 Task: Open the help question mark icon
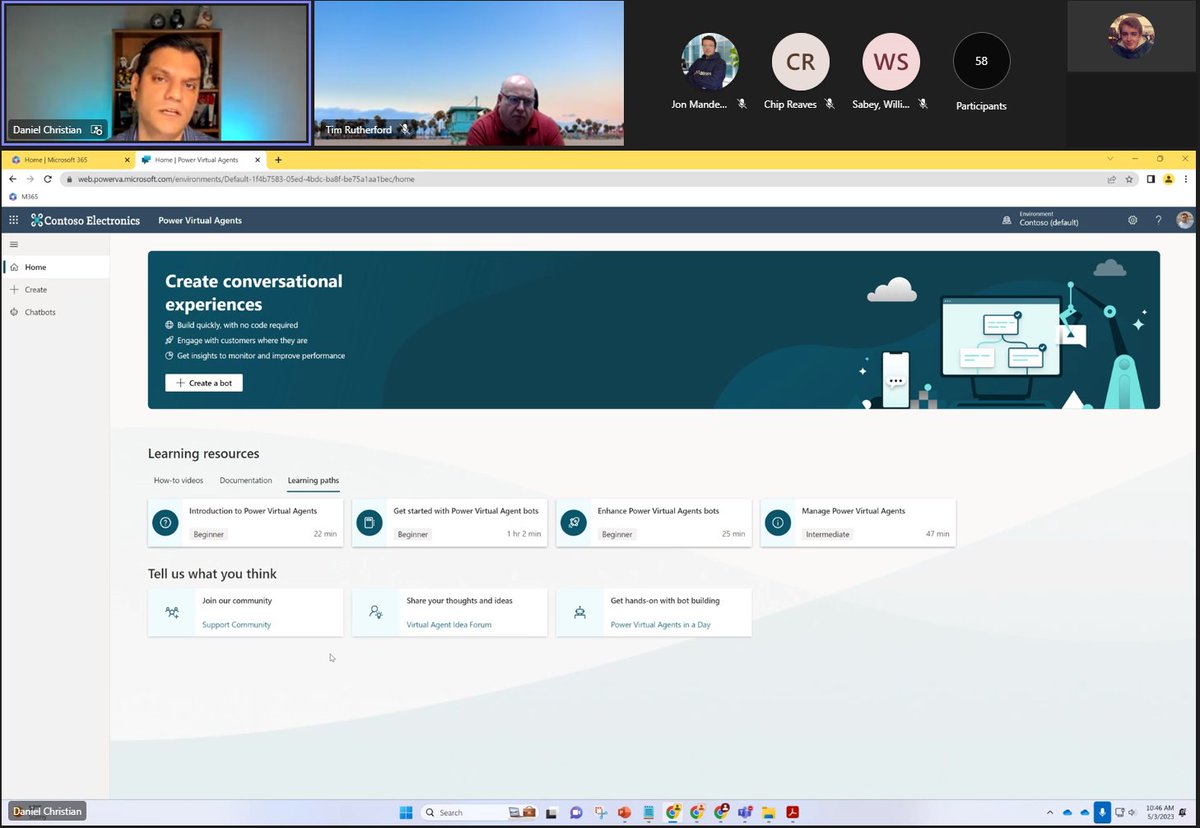(1159, 220)
